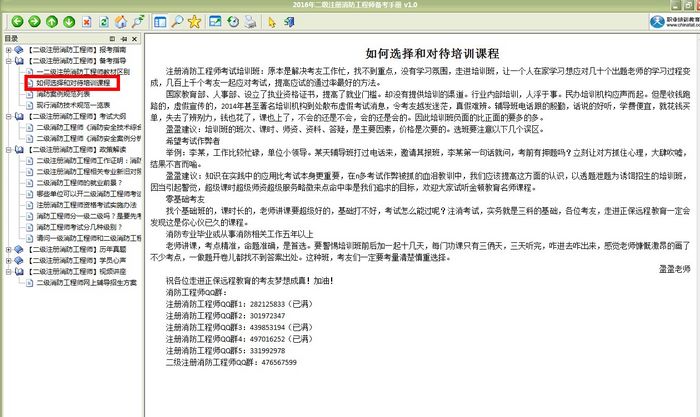Click the article title 如何选择和对待培训课程
The image size is (700, 417).
[x=432, y=54]
